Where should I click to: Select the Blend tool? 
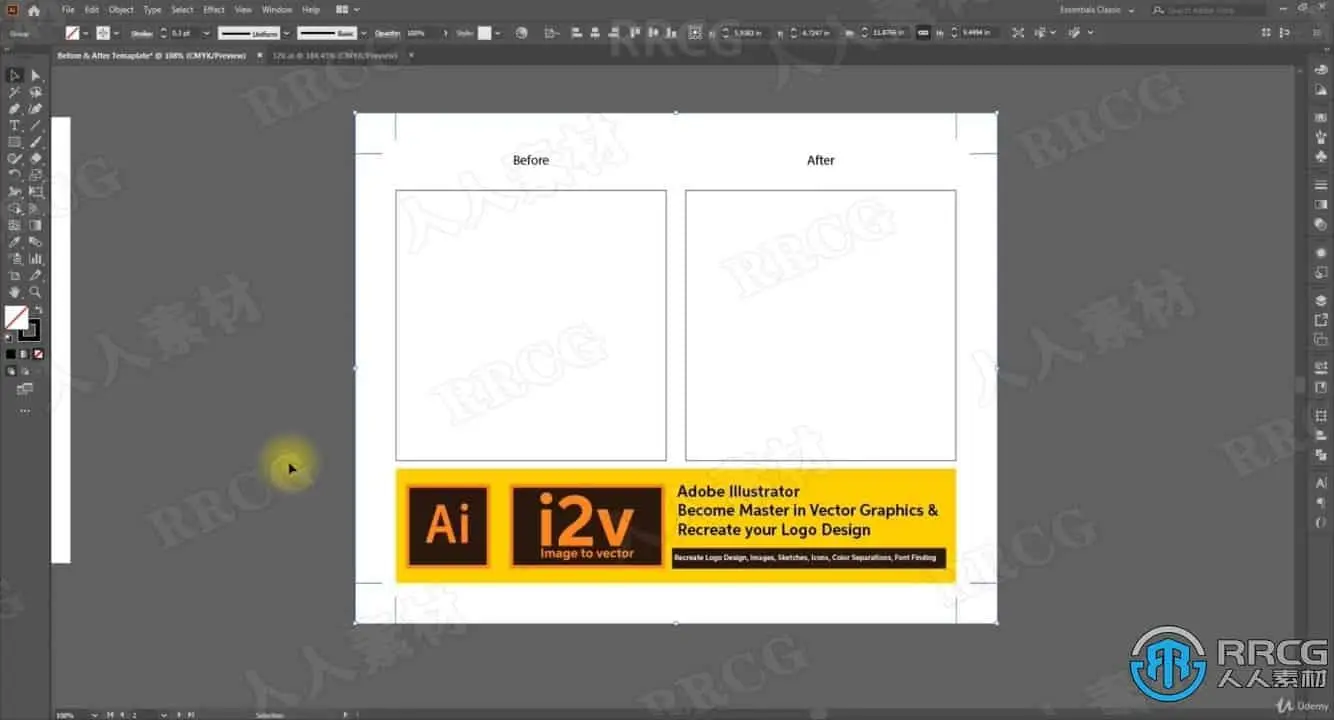[36, 242]
